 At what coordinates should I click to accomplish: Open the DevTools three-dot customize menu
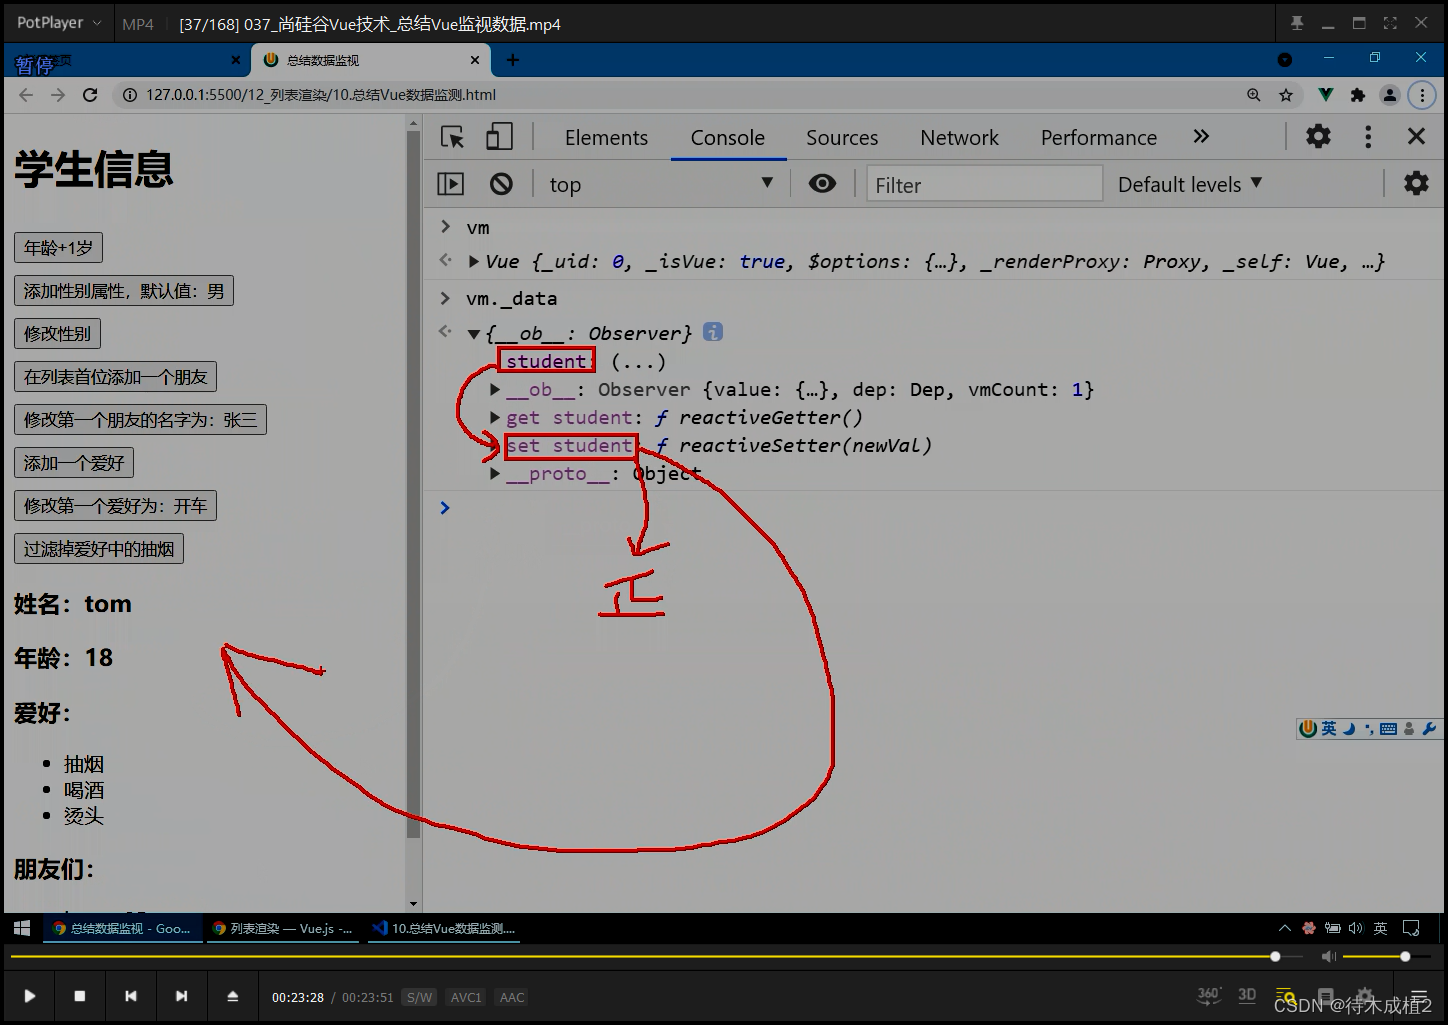pos(1368,136)
